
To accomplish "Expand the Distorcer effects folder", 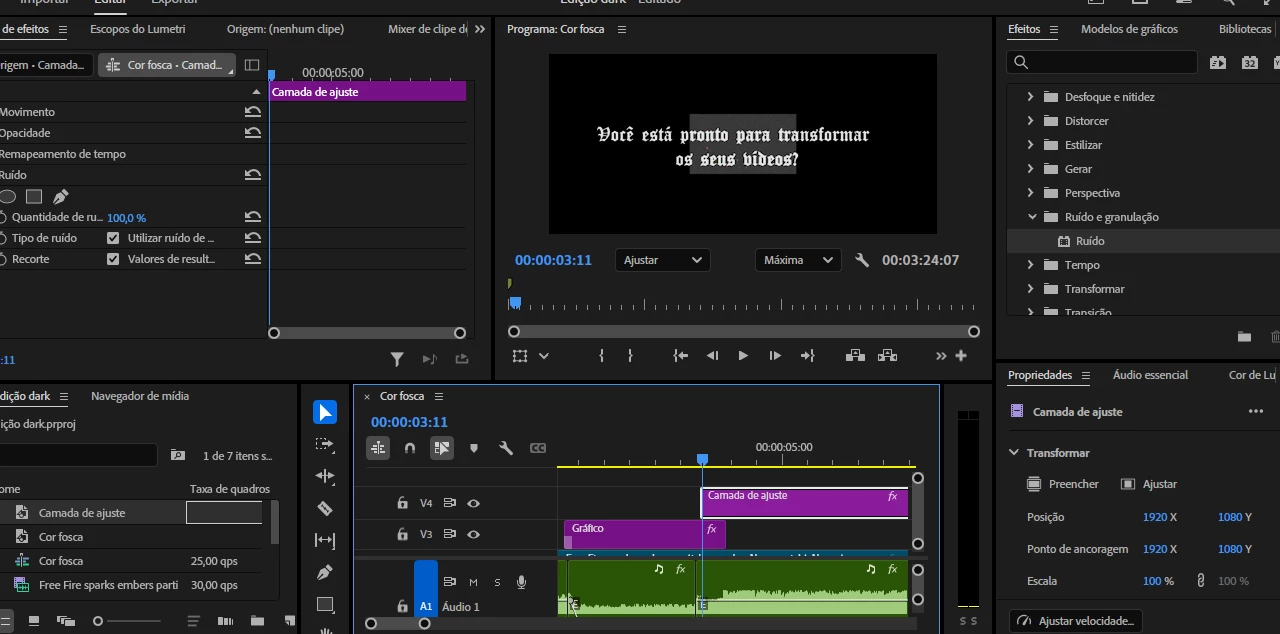I will click(1031, 121).
